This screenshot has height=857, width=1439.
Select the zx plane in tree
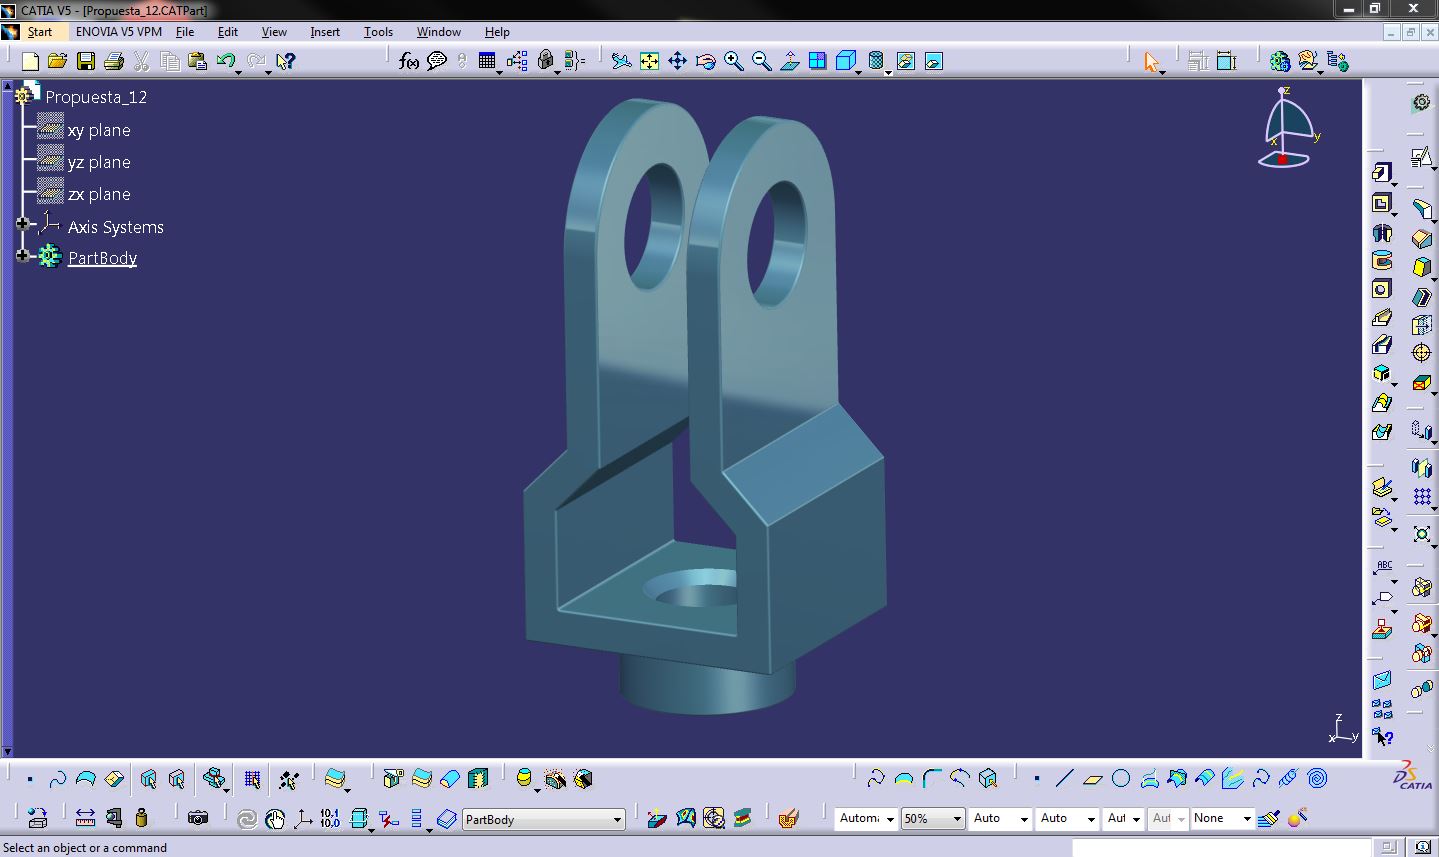99,194
